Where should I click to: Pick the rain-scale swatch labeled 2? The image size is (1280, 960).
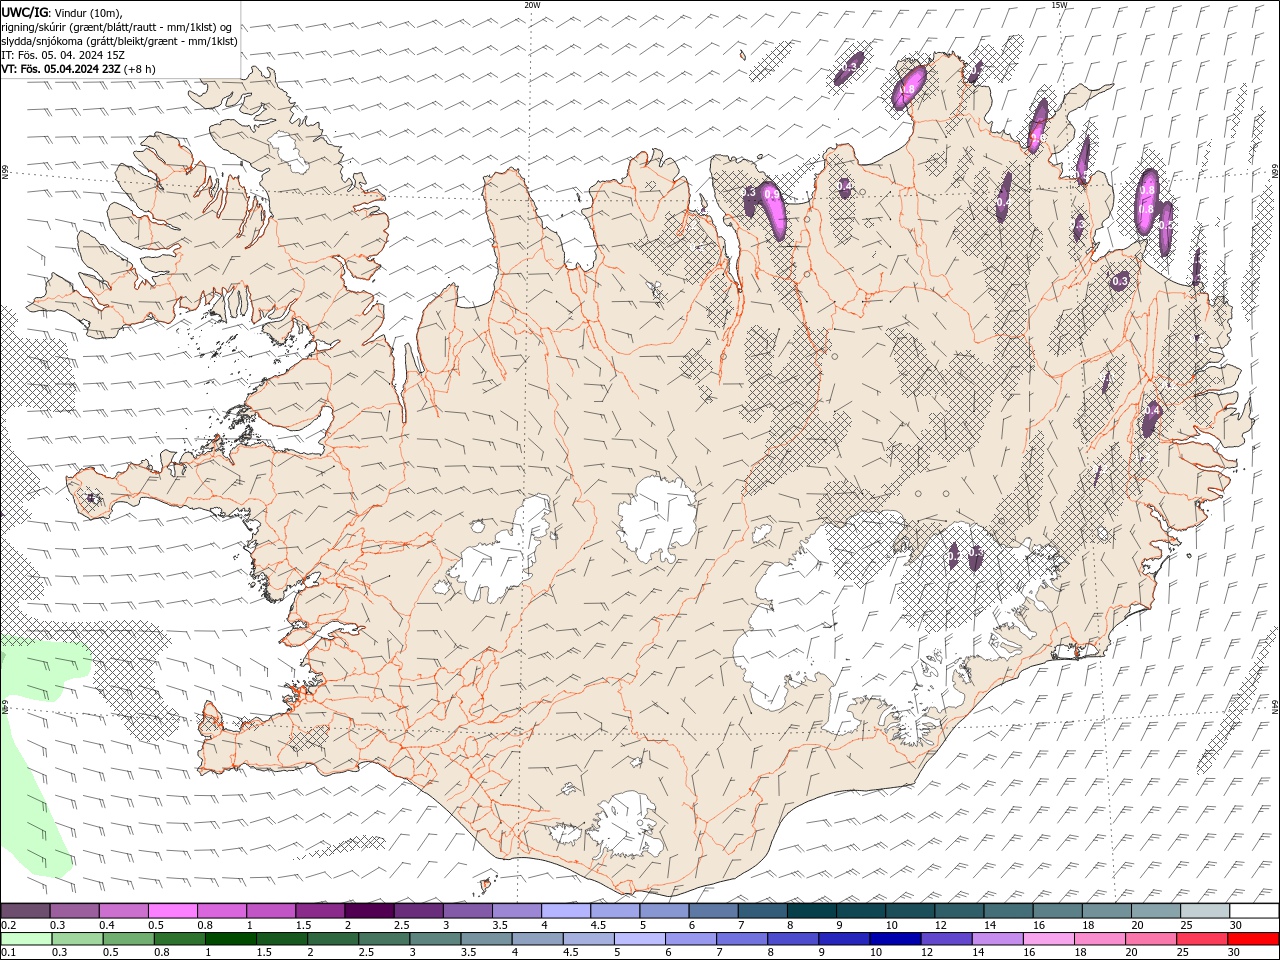333,939
